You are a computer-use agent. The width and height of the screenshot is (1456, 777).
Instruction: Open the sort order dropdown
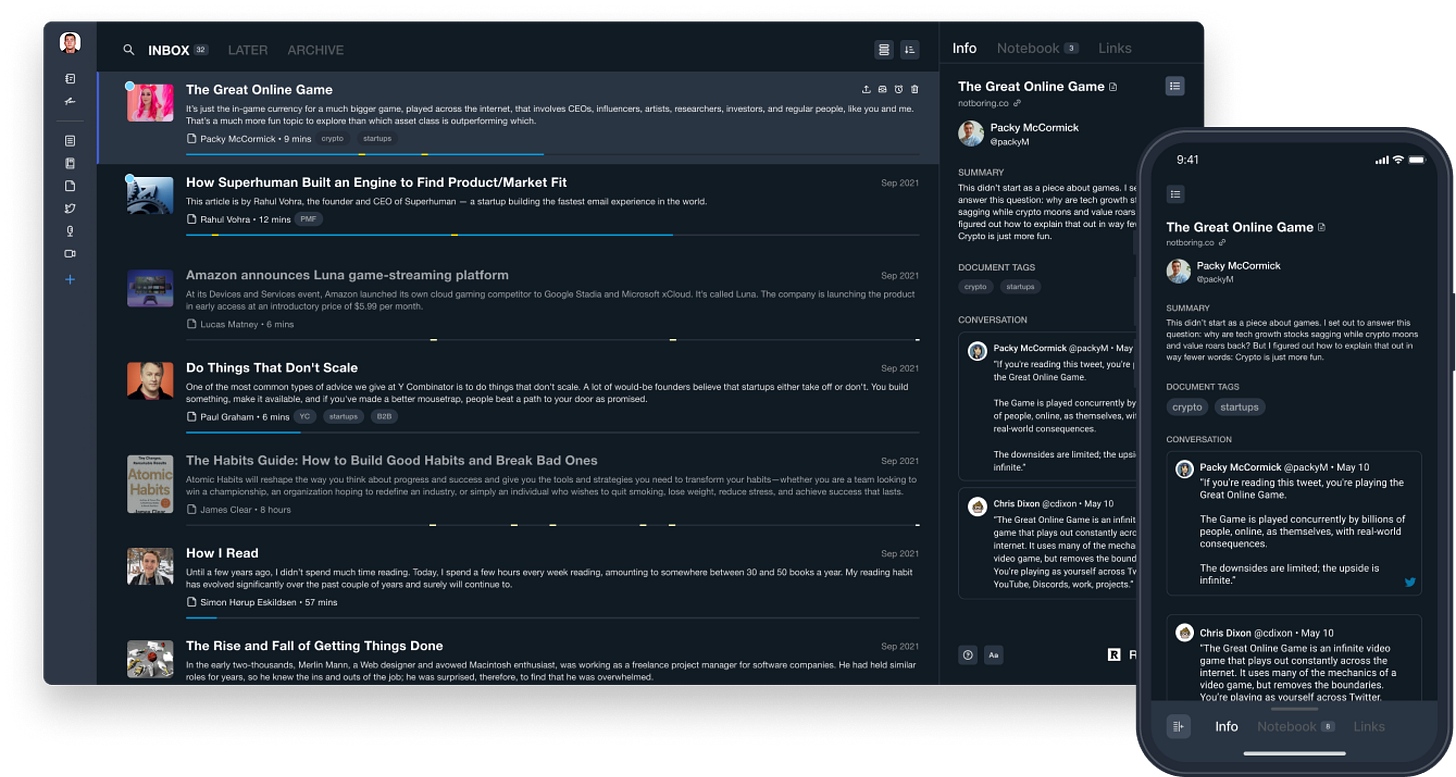point(909,49)
